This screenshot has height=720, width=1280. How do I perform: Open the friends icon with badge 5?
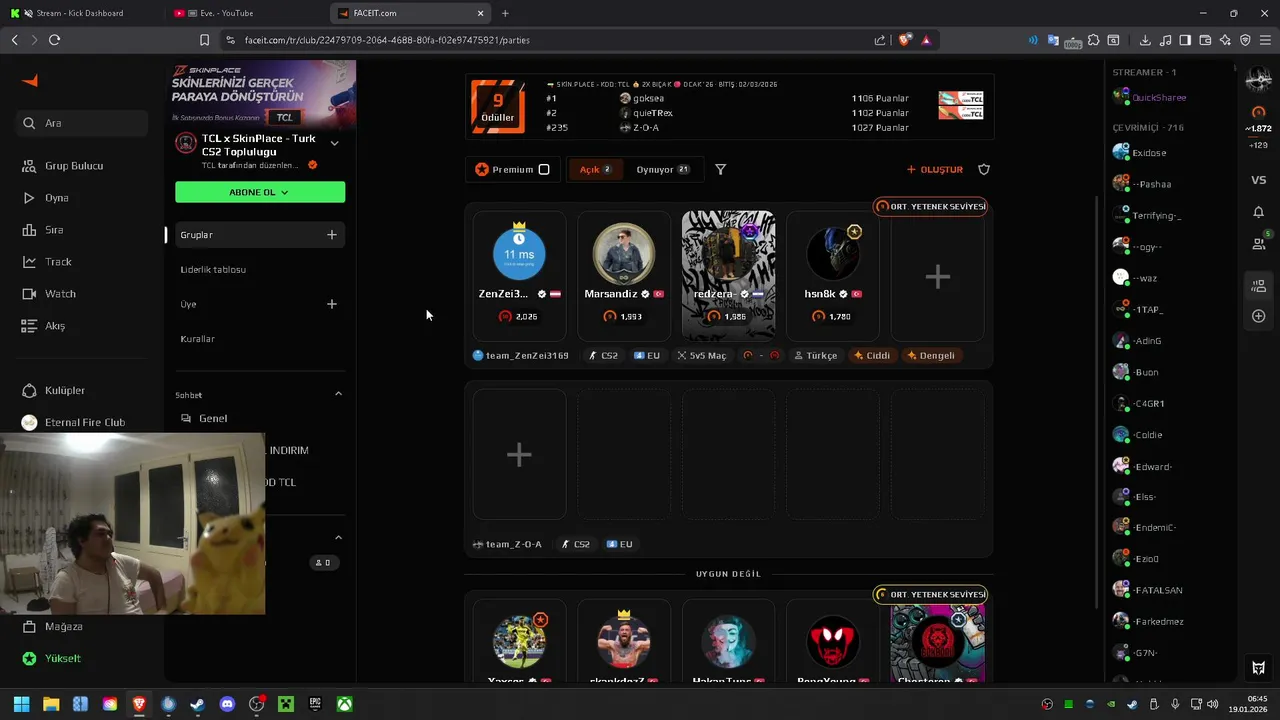point(1258,242)
